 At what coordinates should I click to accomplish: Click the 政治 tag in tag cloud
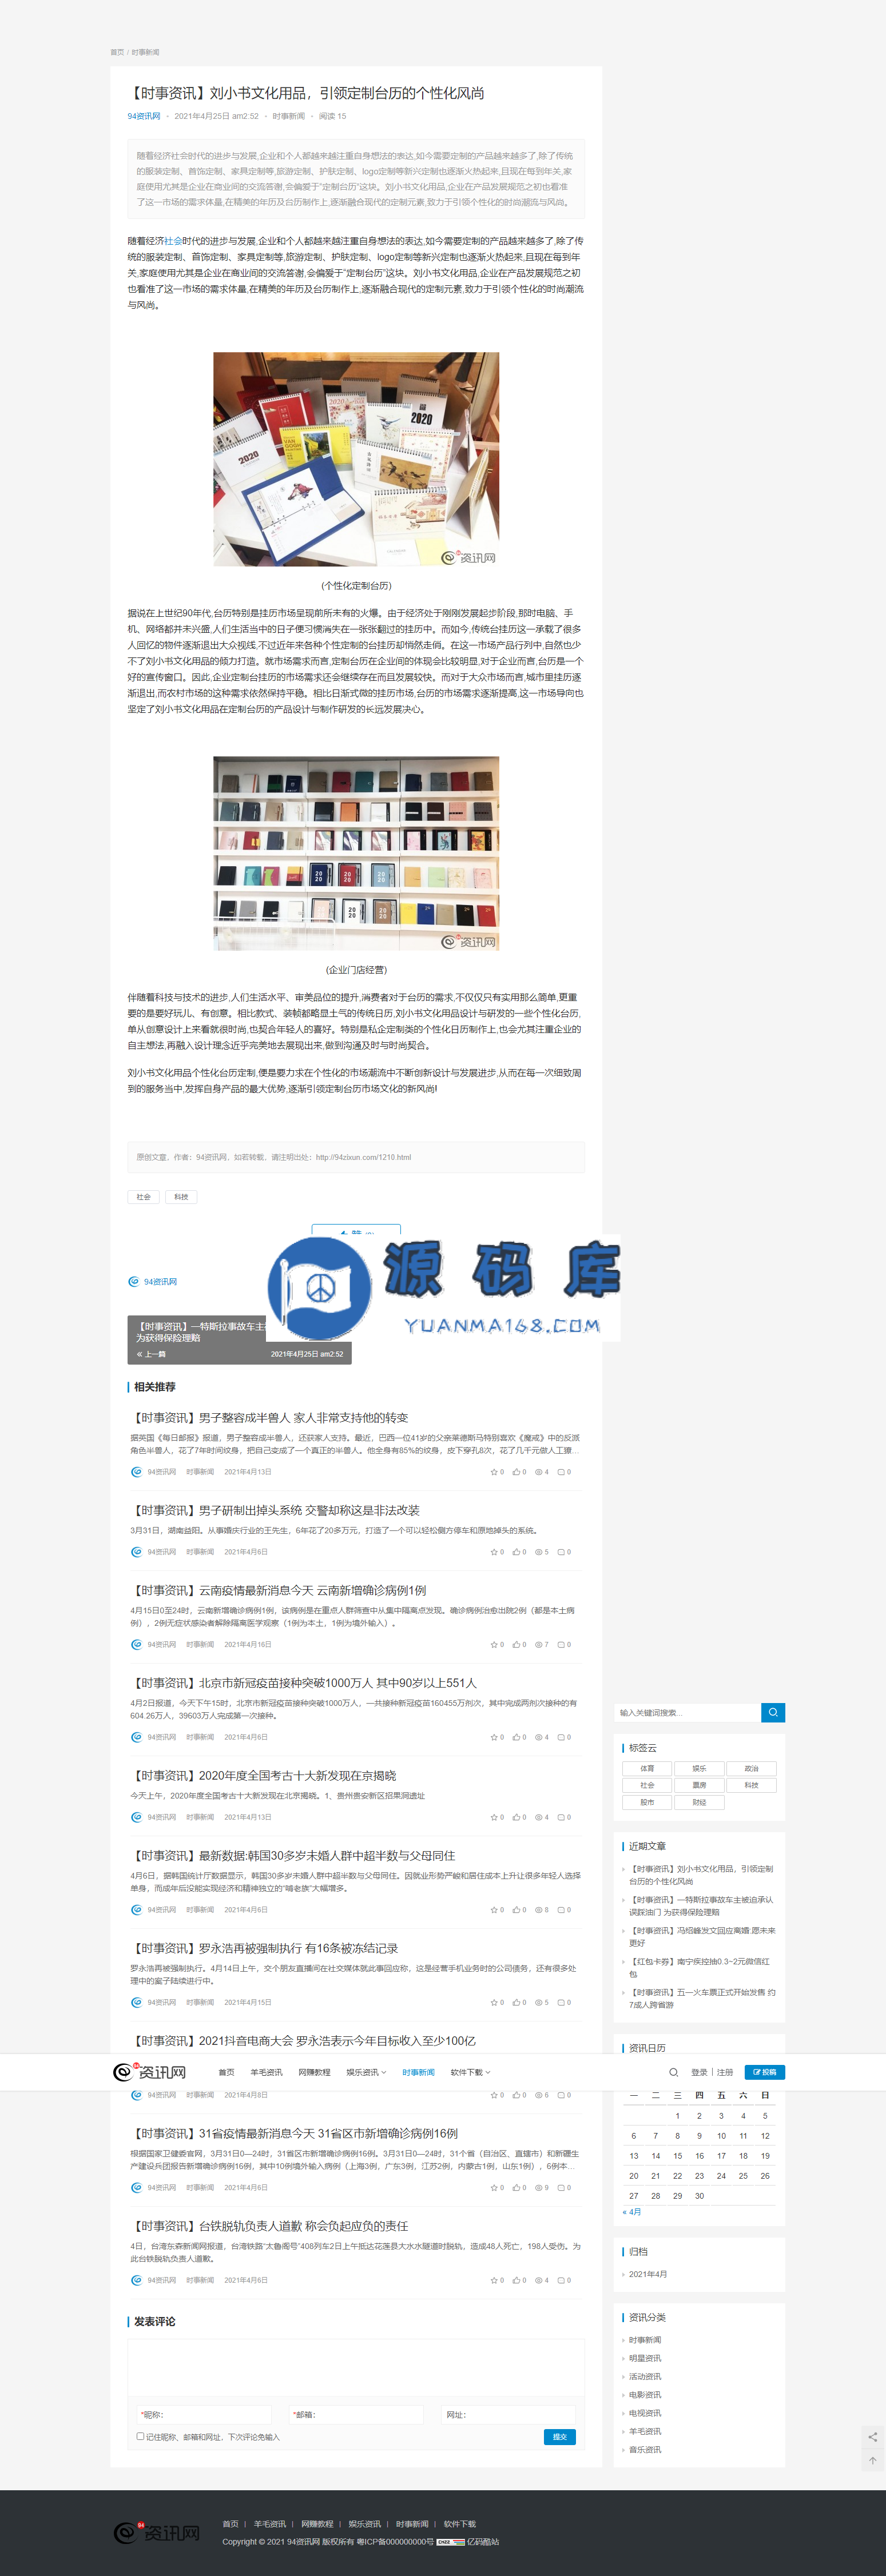[751, 1769]
